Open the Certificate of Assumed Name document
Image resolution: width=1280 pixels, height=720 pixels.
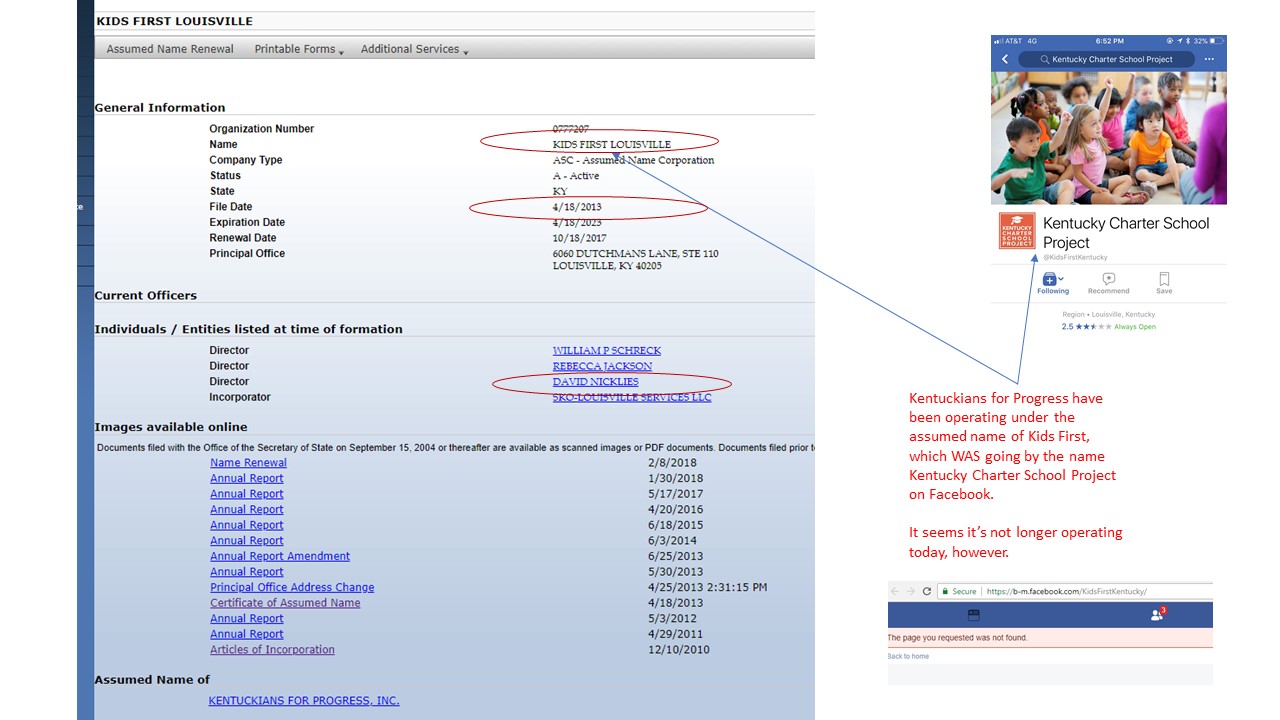click(285, 603)
